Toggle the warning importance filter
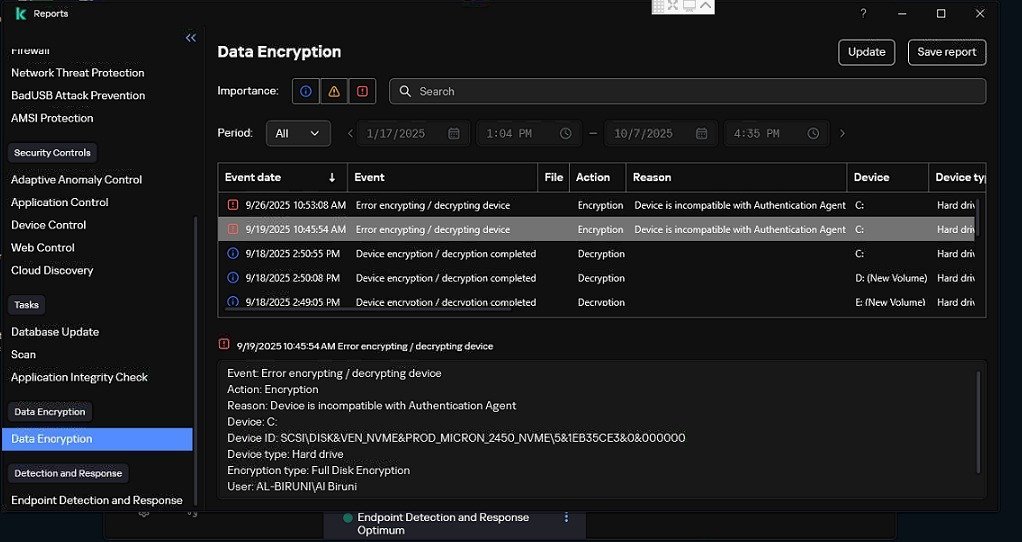Screen dimensions: 1022x542 pos(334,91)
